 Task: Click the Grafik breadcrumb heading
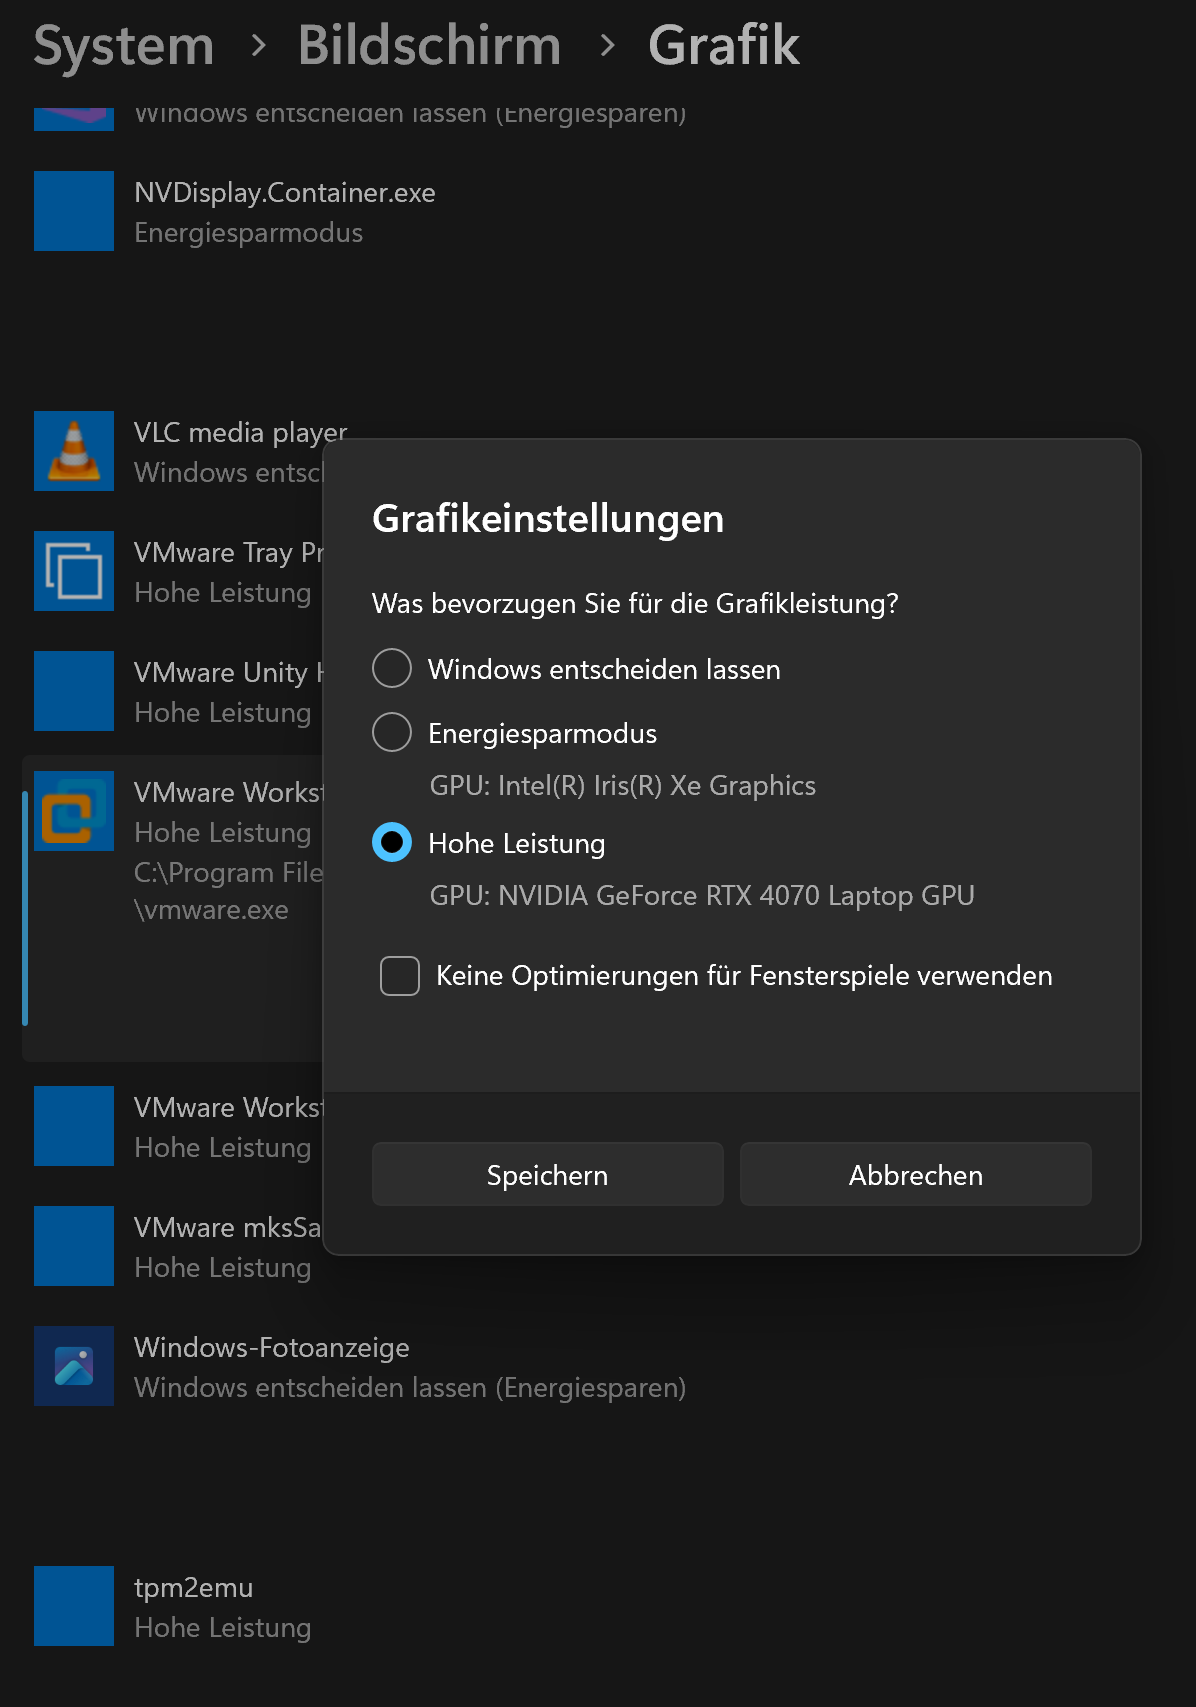[x=724, y=46]
